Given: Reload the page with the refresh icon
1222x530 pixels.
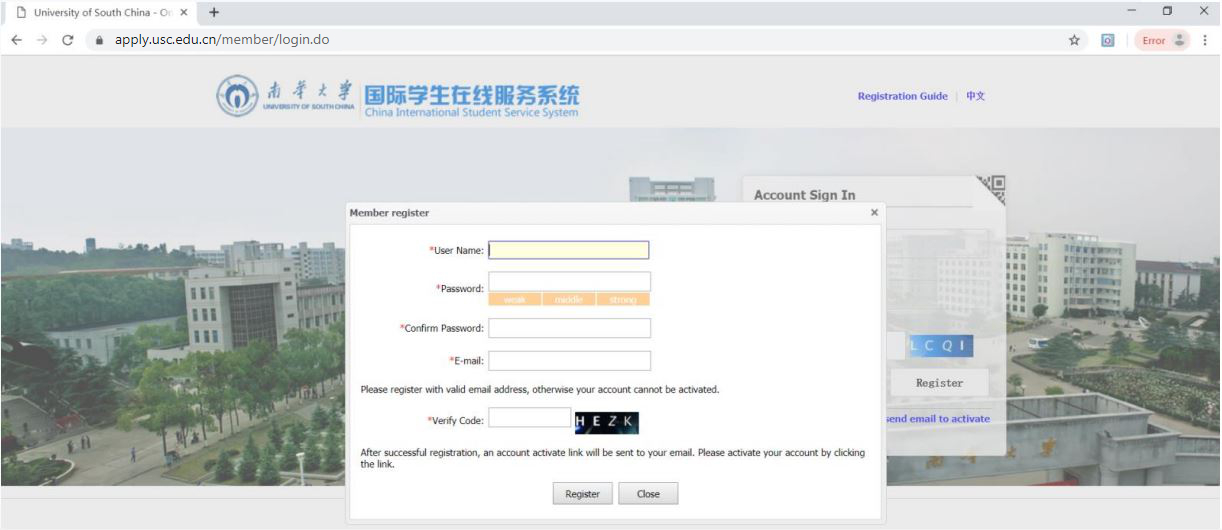Looking at the screenshot, I should point(68,40).
